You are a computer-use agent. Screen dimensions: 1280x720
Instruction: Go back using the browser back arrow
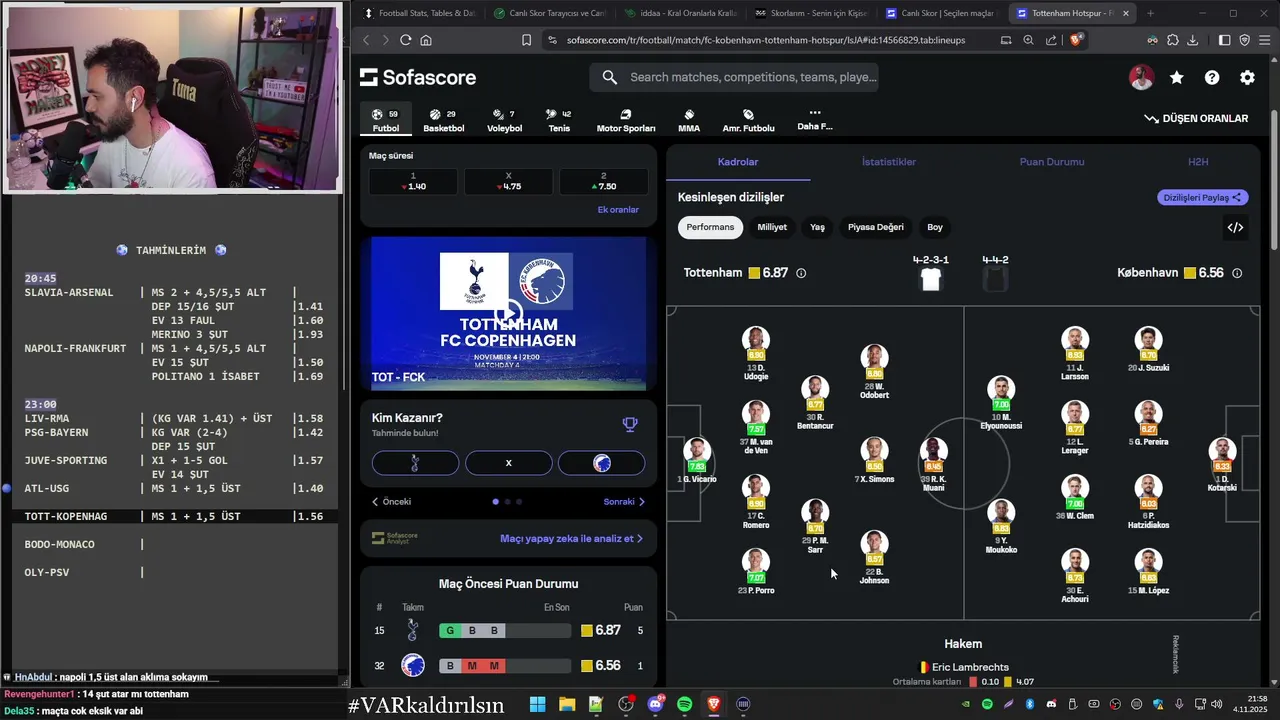(x=366, y=40)
